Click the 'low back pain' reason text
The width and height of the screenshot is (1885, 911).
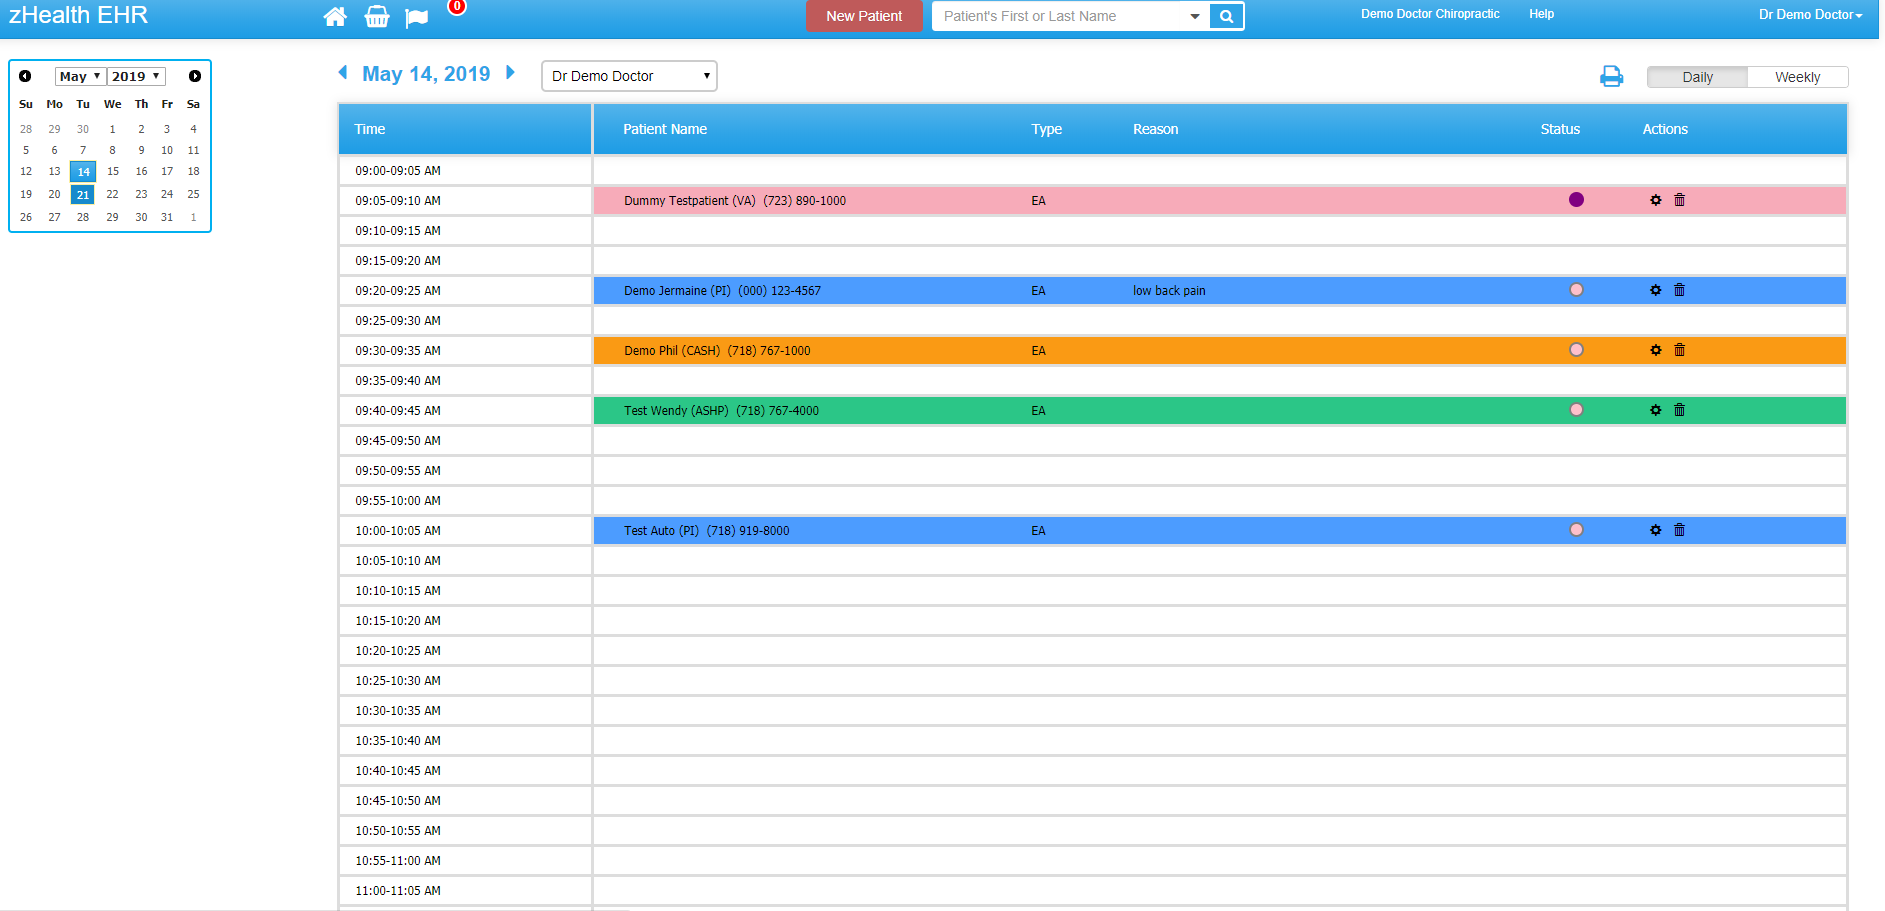coord(1169,291)
